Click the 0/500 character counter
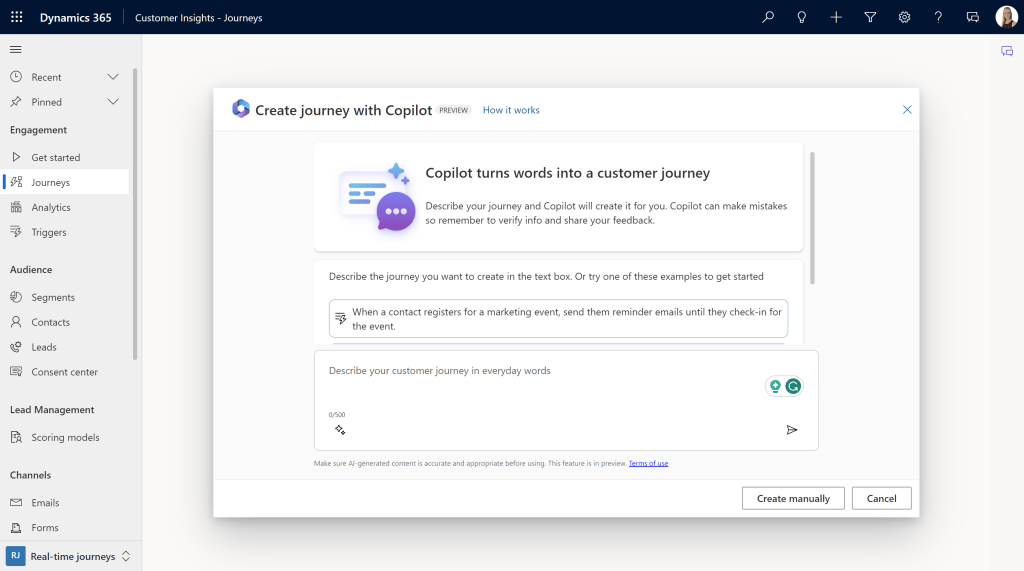 pos(337,414)
